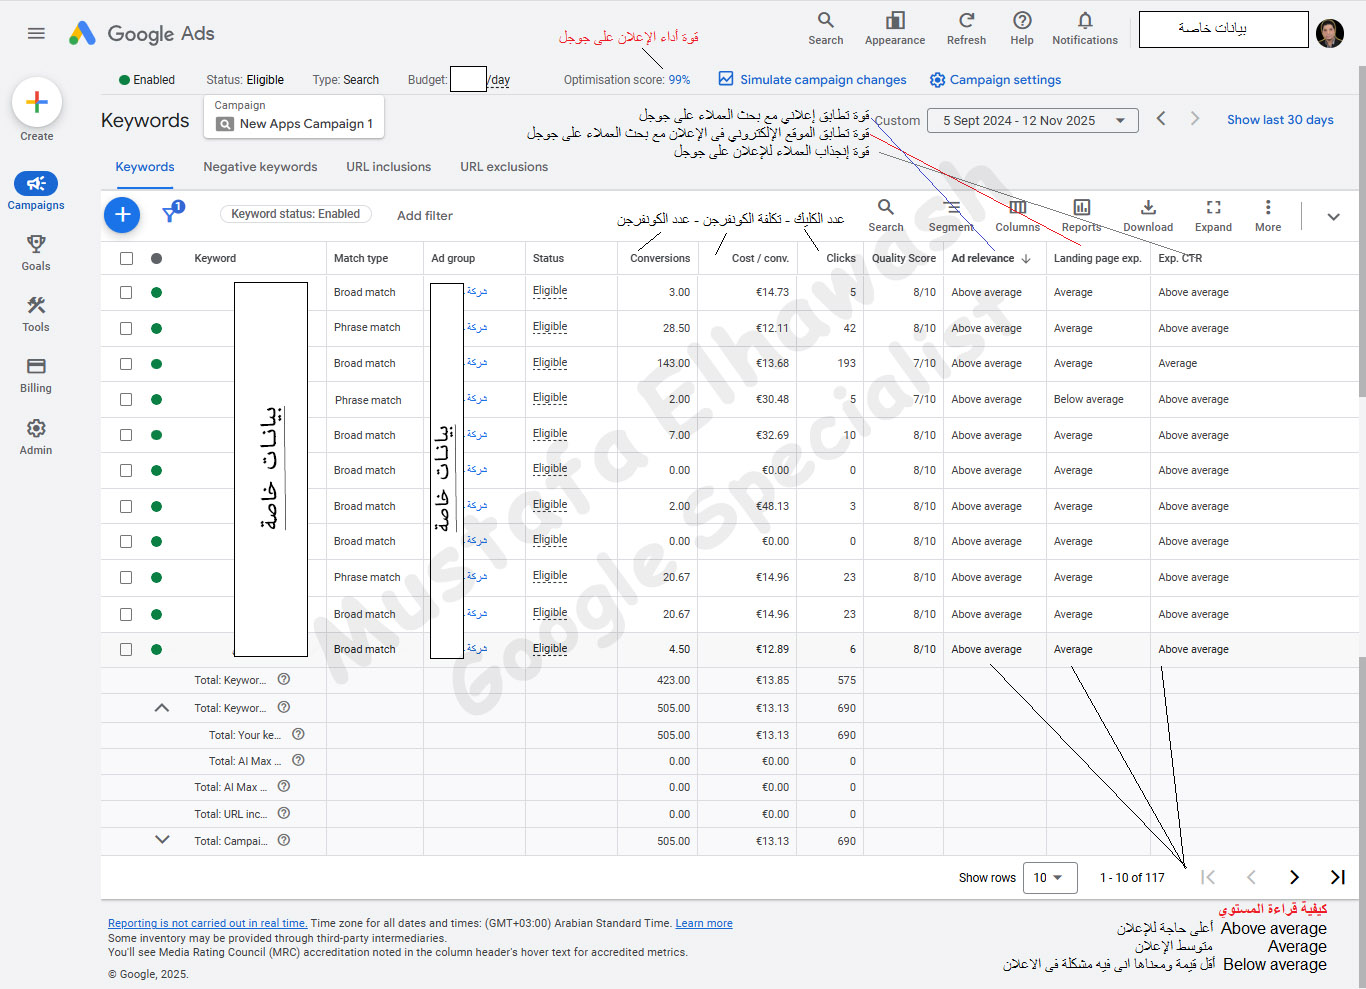Open the Notifications bell

coord(1084,21)
